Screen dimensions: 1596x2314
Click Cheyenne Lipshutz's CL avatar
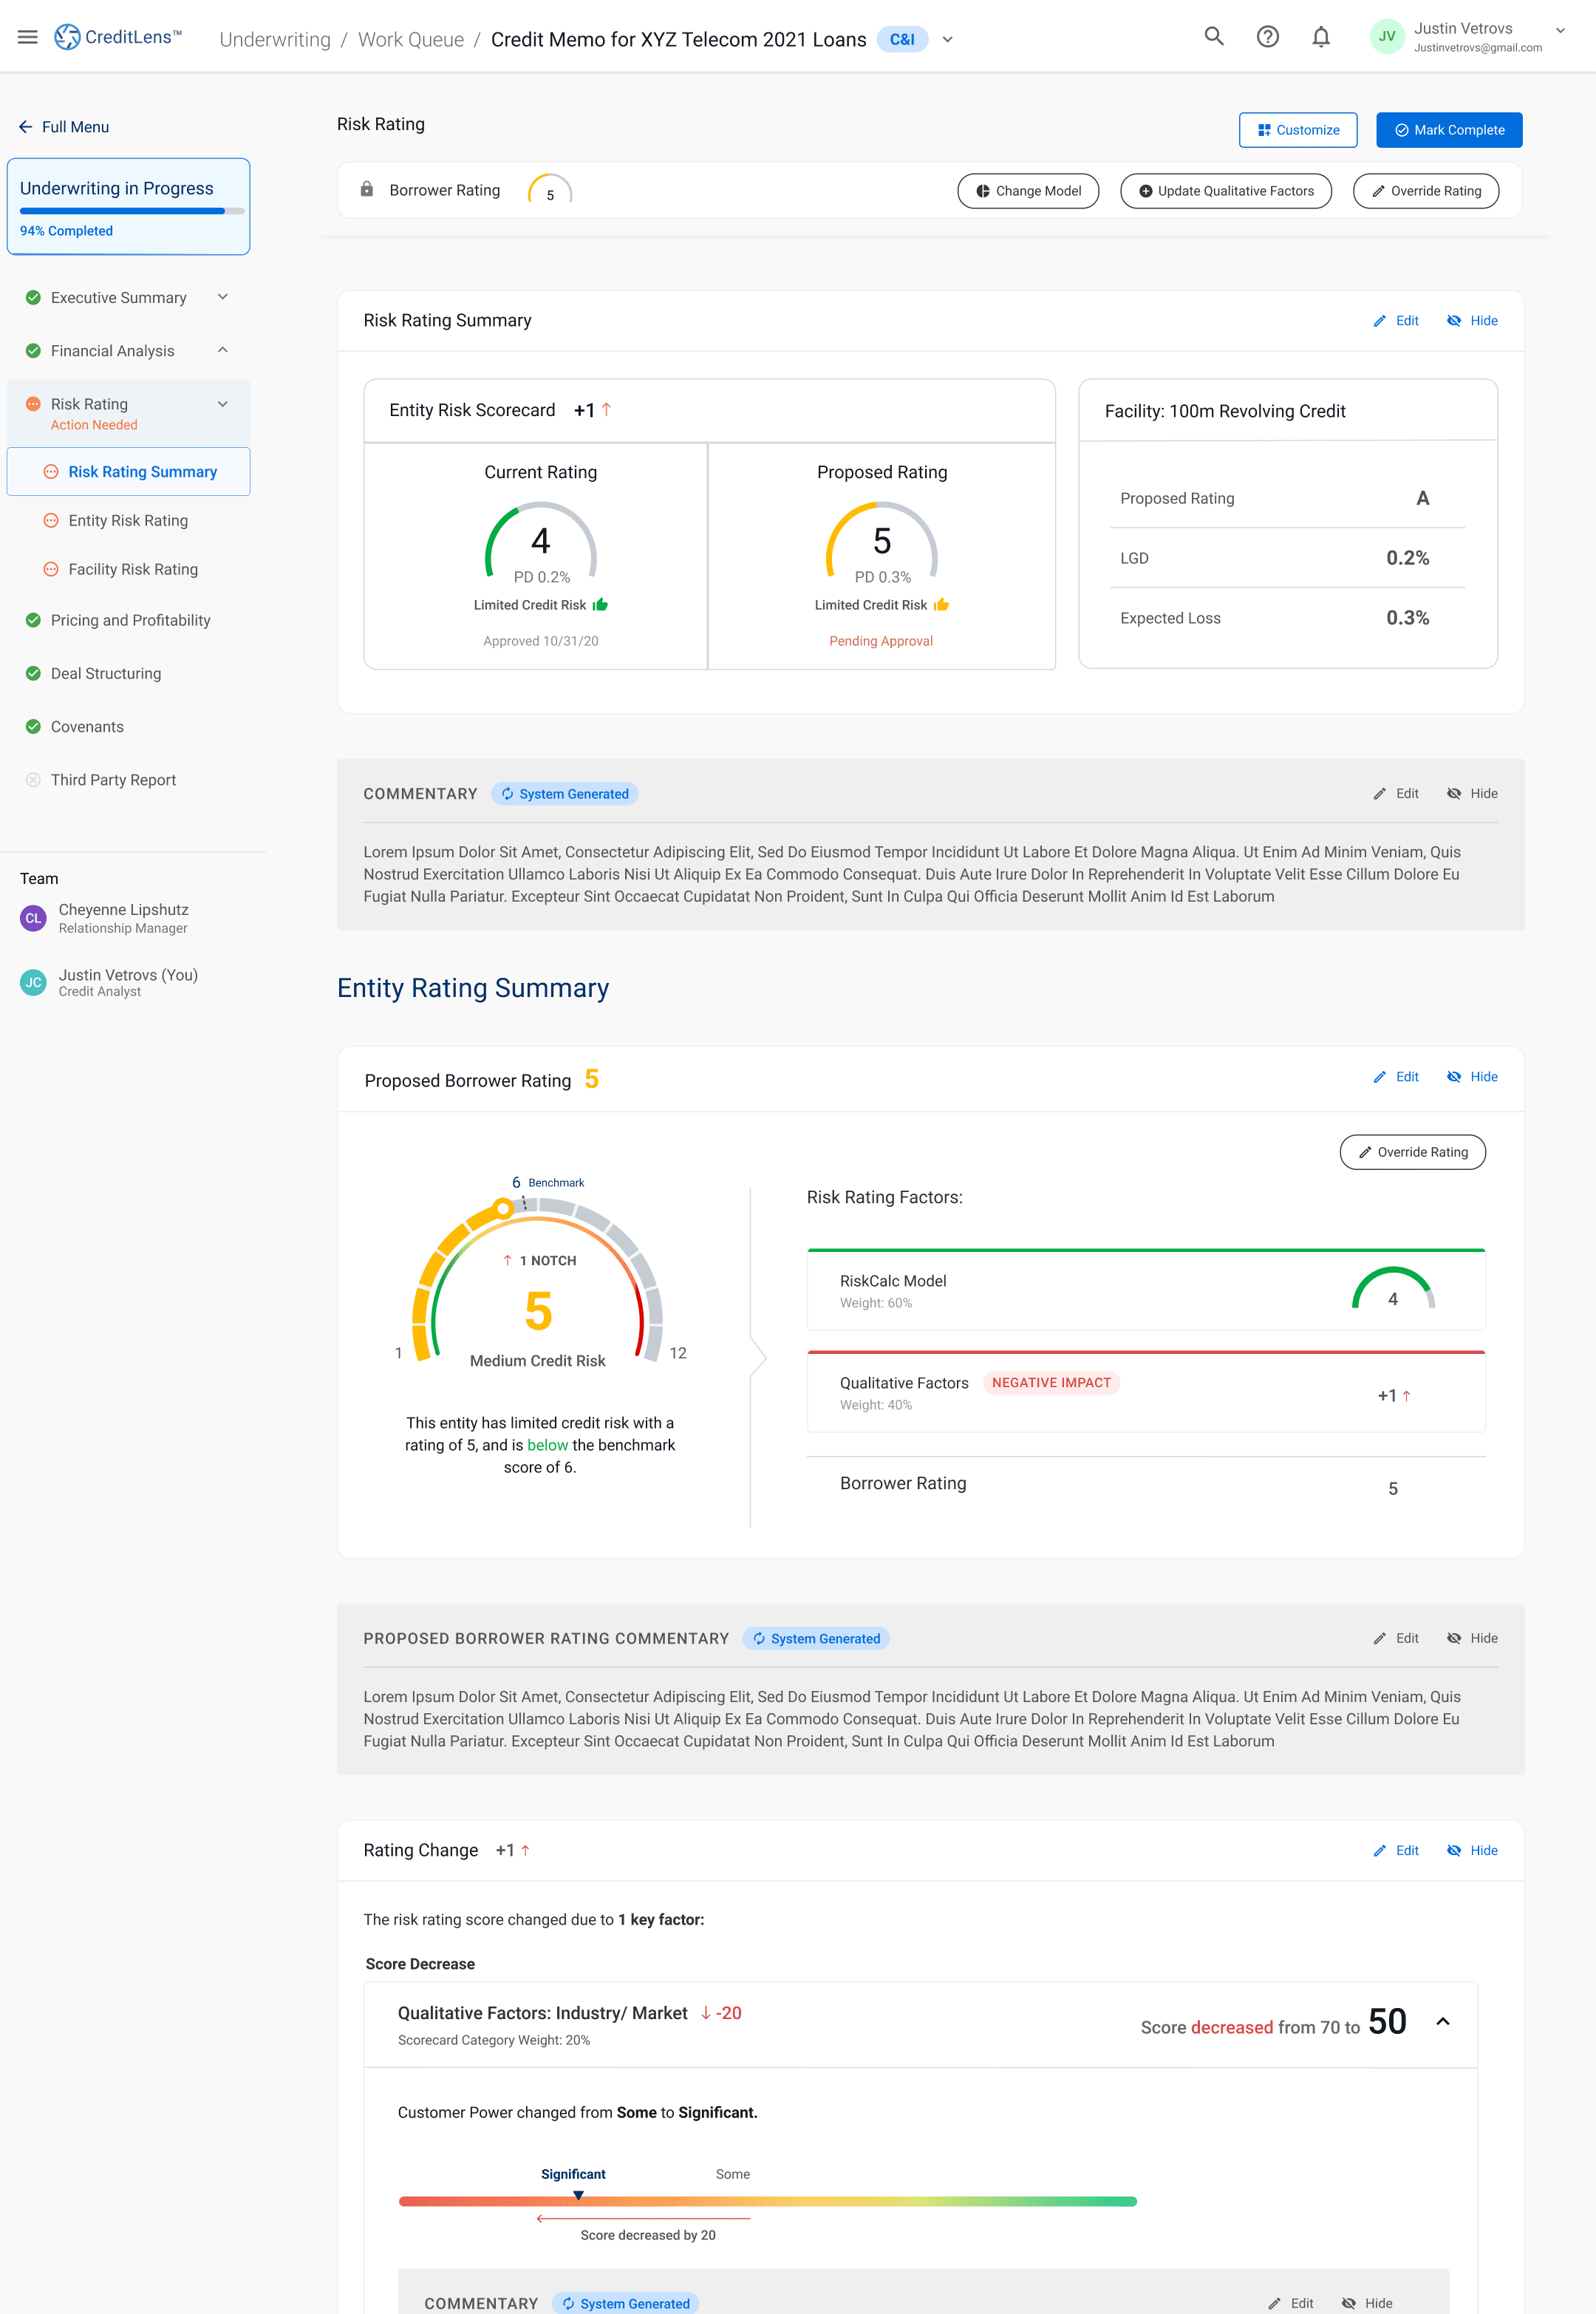(33, 918)
